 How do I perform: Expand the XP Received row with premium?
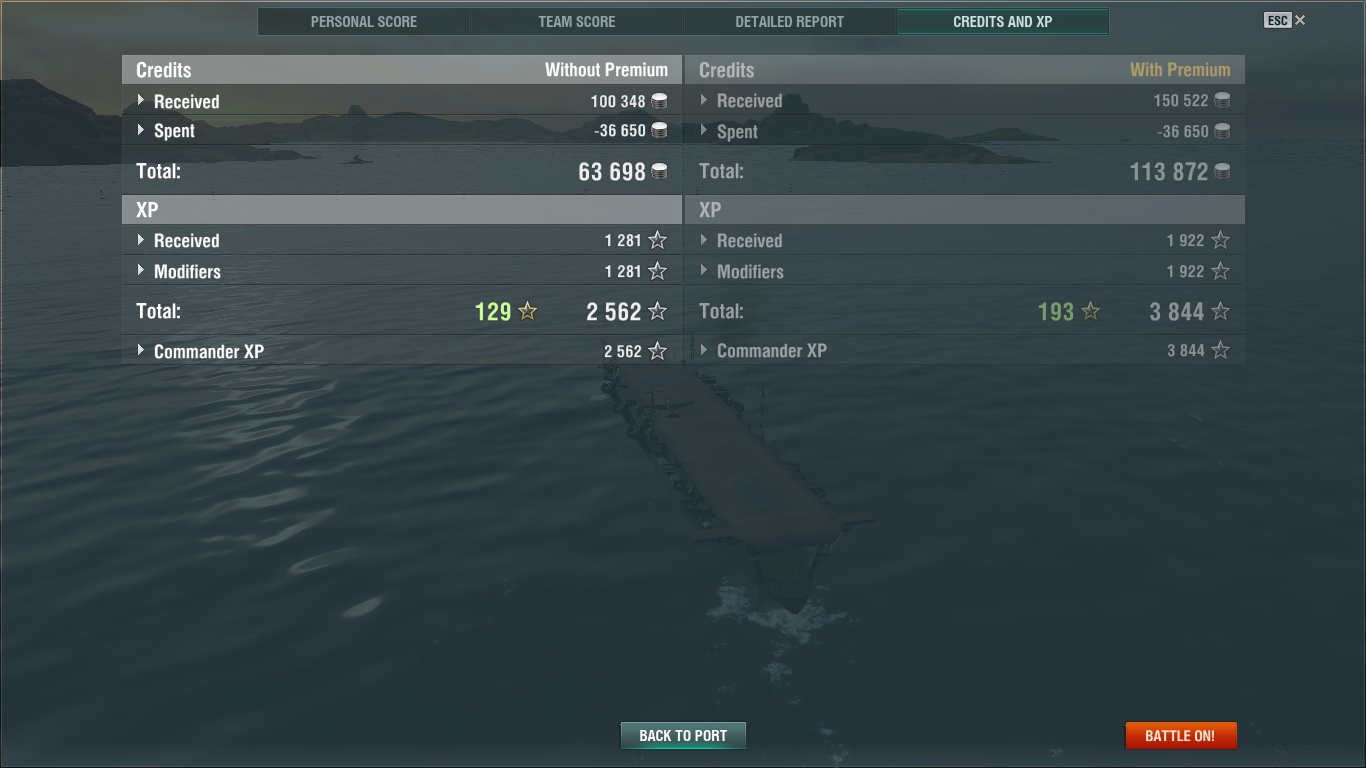point(965,241)
